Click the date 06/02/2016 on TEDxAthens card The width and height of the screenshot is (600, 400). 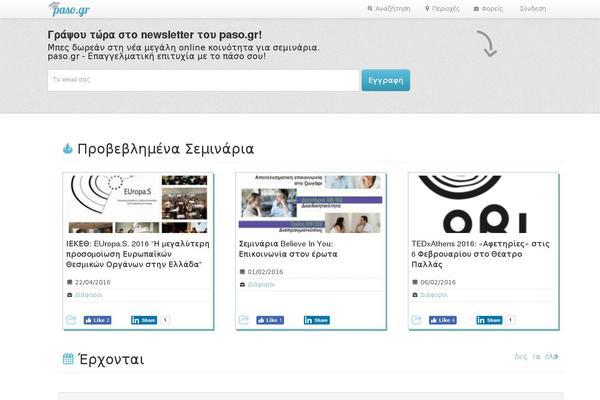tap(438, 282)
